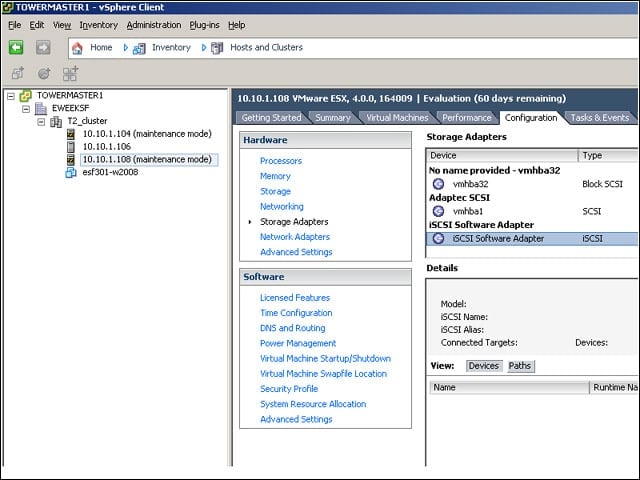Click the vmhba32 adapter icon

coord(438,184)
